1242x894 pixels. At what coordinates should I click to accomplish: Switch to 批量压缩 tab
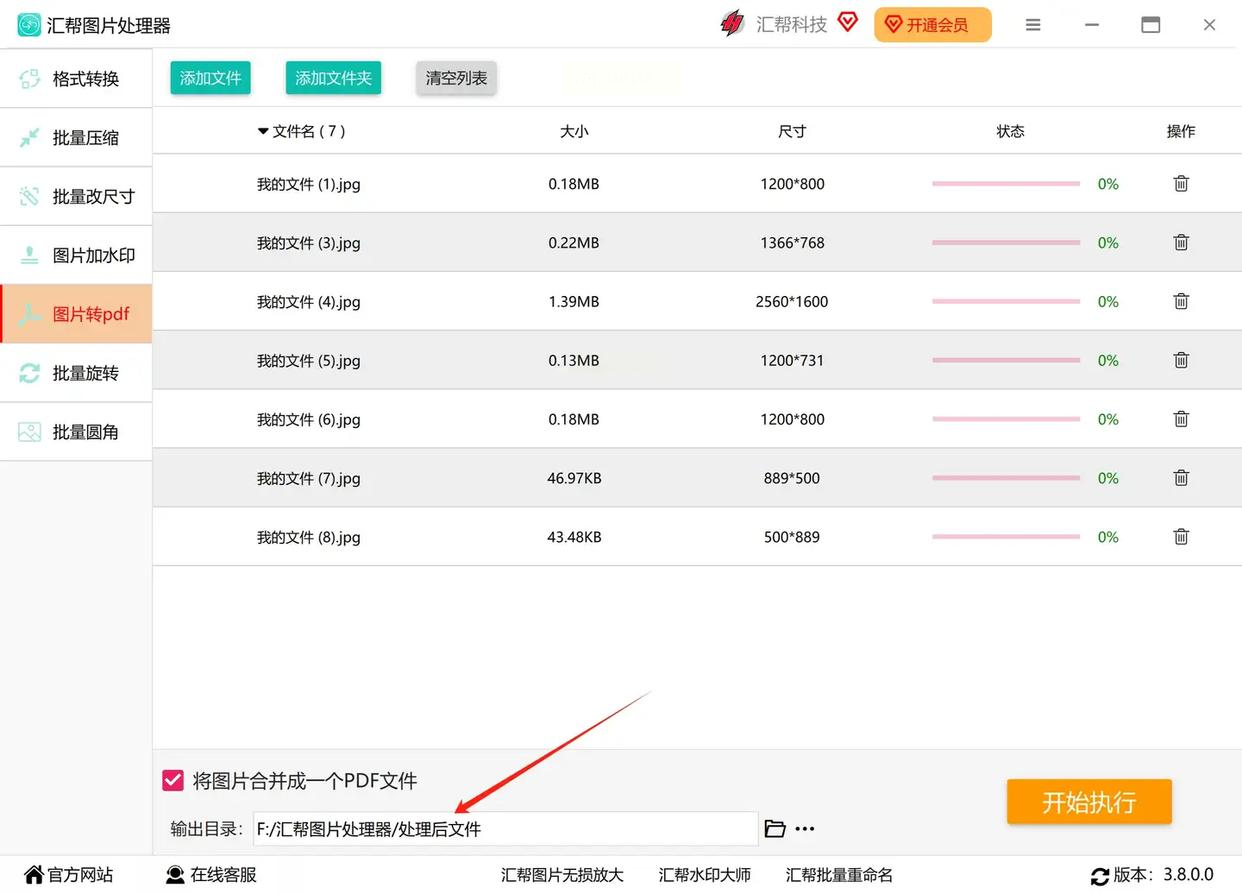(x=76, y=138)
